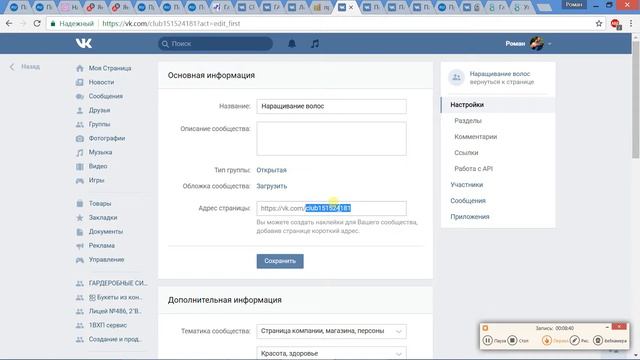Screen dimensions: 640x360
Task: Turn on webcam in recorder widget
Action: [x=598, y=340]
